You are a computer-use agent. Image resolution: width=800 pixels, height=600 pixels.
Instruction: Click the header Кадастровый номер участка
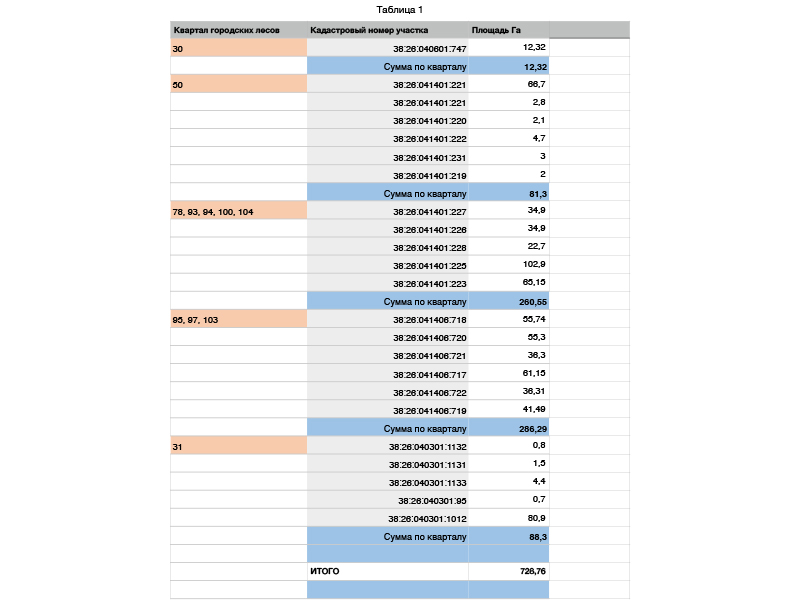369,30
